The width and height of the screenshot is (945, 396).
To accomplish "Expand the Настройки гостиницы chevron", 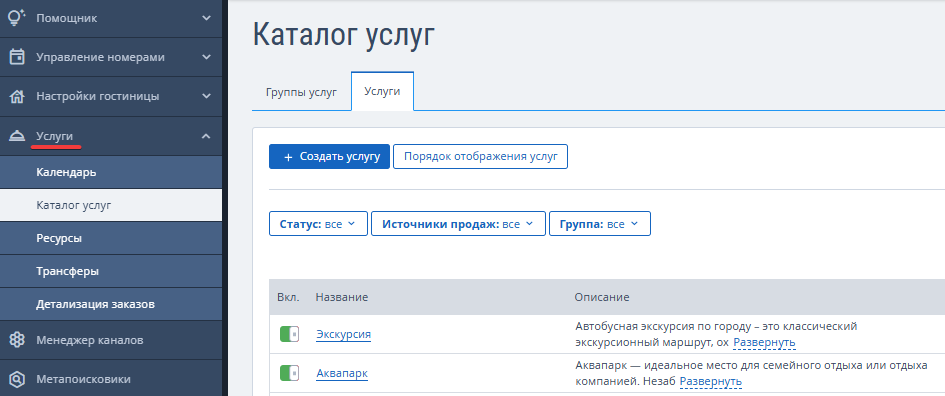I will pos(206,96).
